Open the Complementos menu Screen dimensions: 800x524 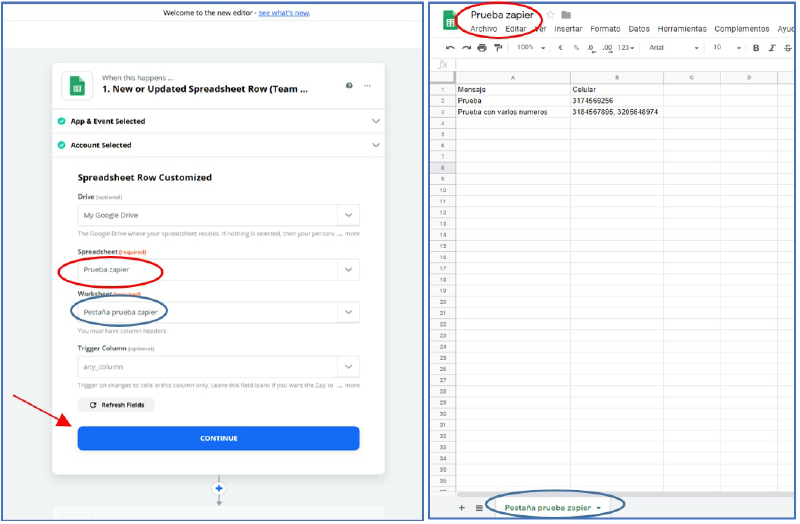(741, 29)
